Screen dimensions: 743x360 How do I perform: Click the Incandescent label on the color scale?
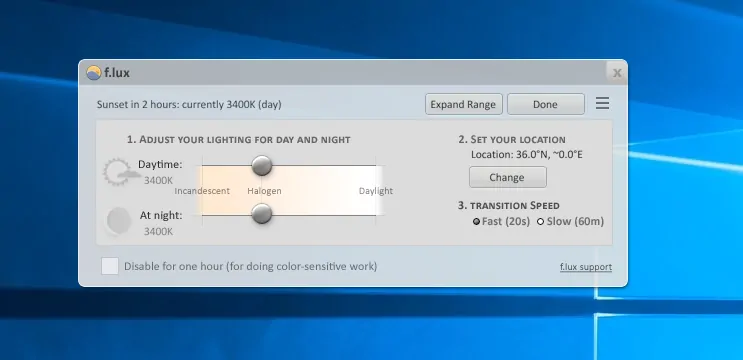pos(202,191)
